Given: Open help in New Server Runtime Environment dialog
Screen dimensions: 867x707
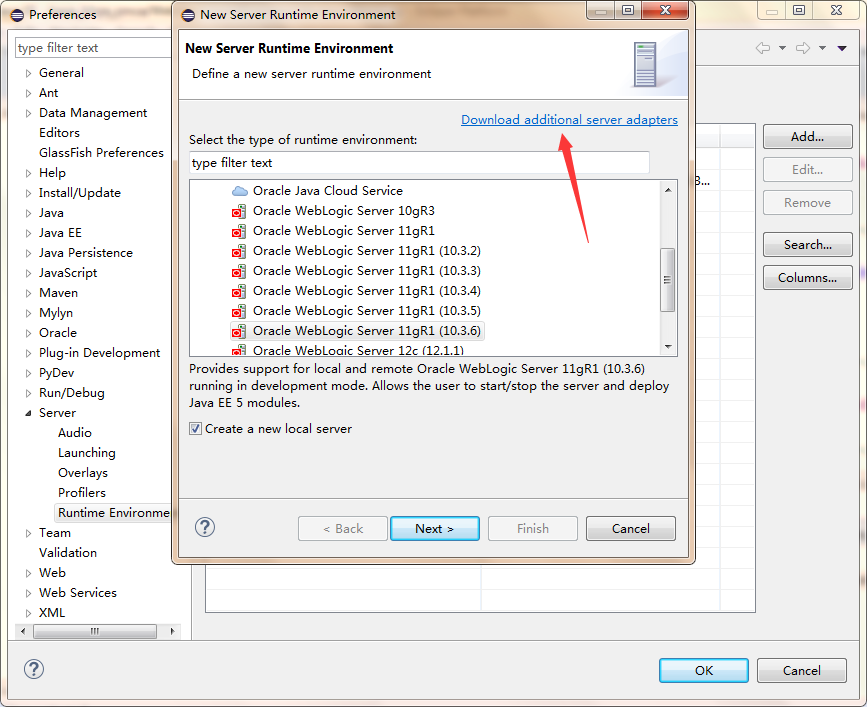Looking at the screenshot, I should 205,527.
